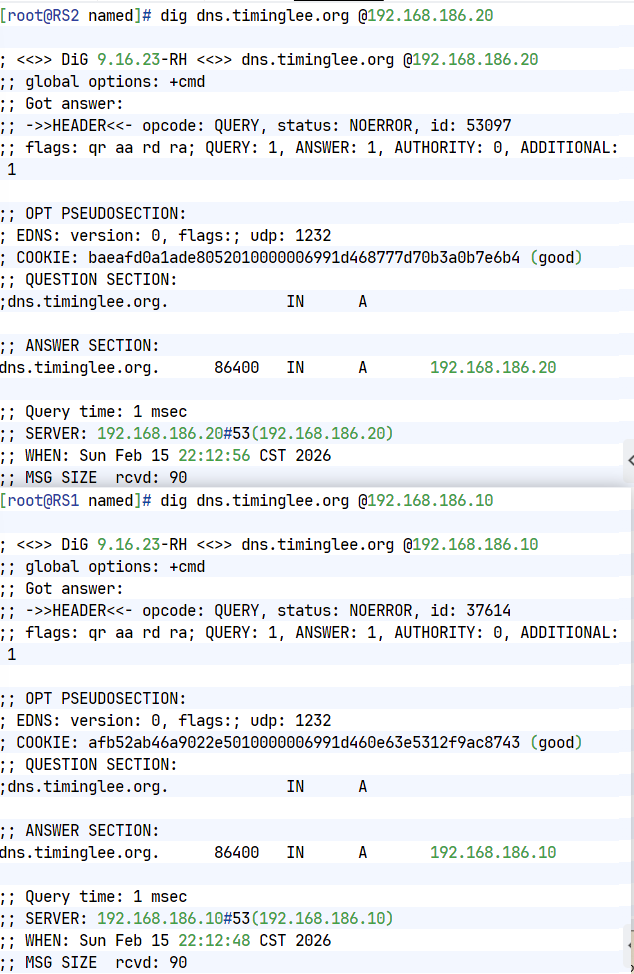The width and height of the screenshot is (634, 974).
Task: Click RS2 answer IP 192.168.186.20
Action: coord(493,368)
